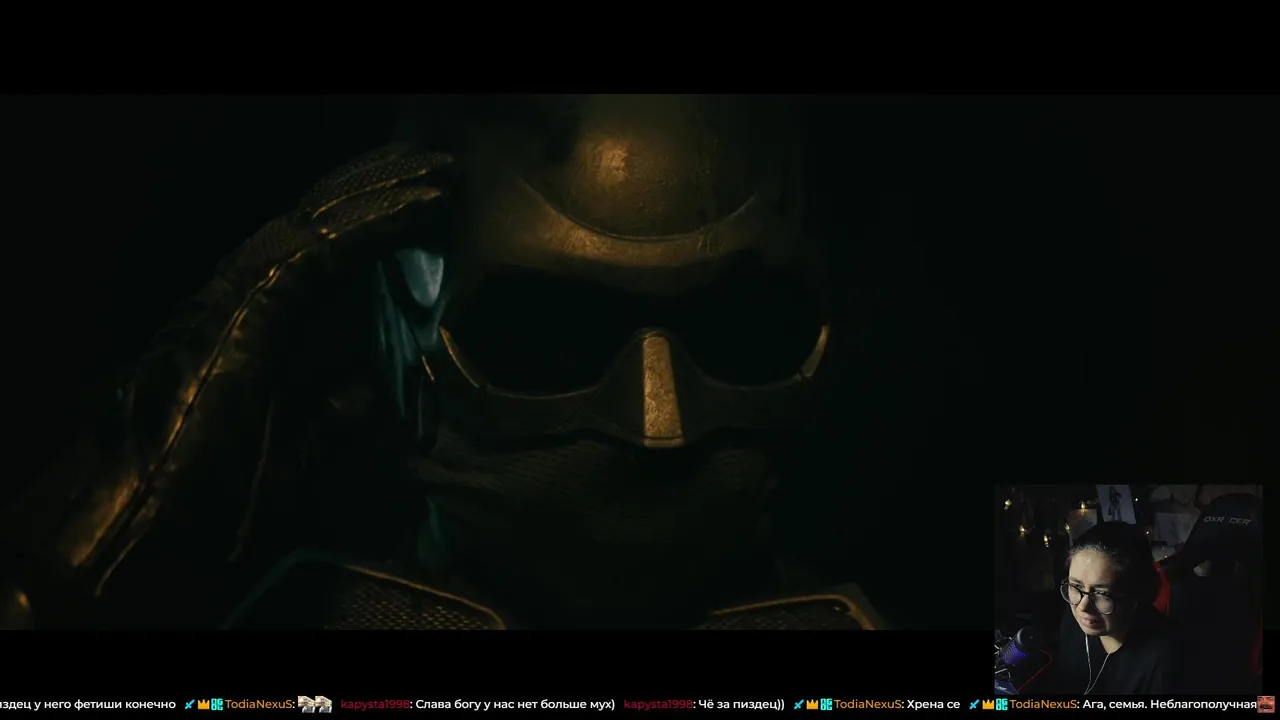Viewport: 1280px width, 720px height.
Task: Click TodiaNexuS username before 'Ага, семья'
Action: 1043,704
